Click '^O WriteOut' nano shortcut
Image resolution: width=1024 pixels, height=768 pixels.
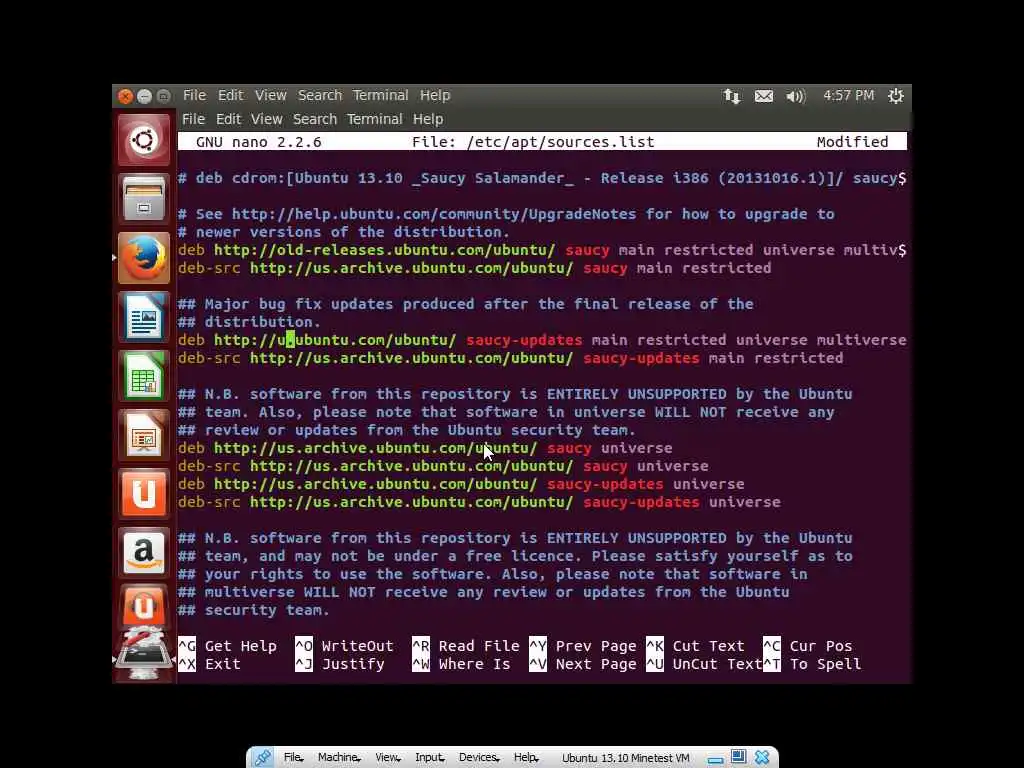tap(344, 646)
